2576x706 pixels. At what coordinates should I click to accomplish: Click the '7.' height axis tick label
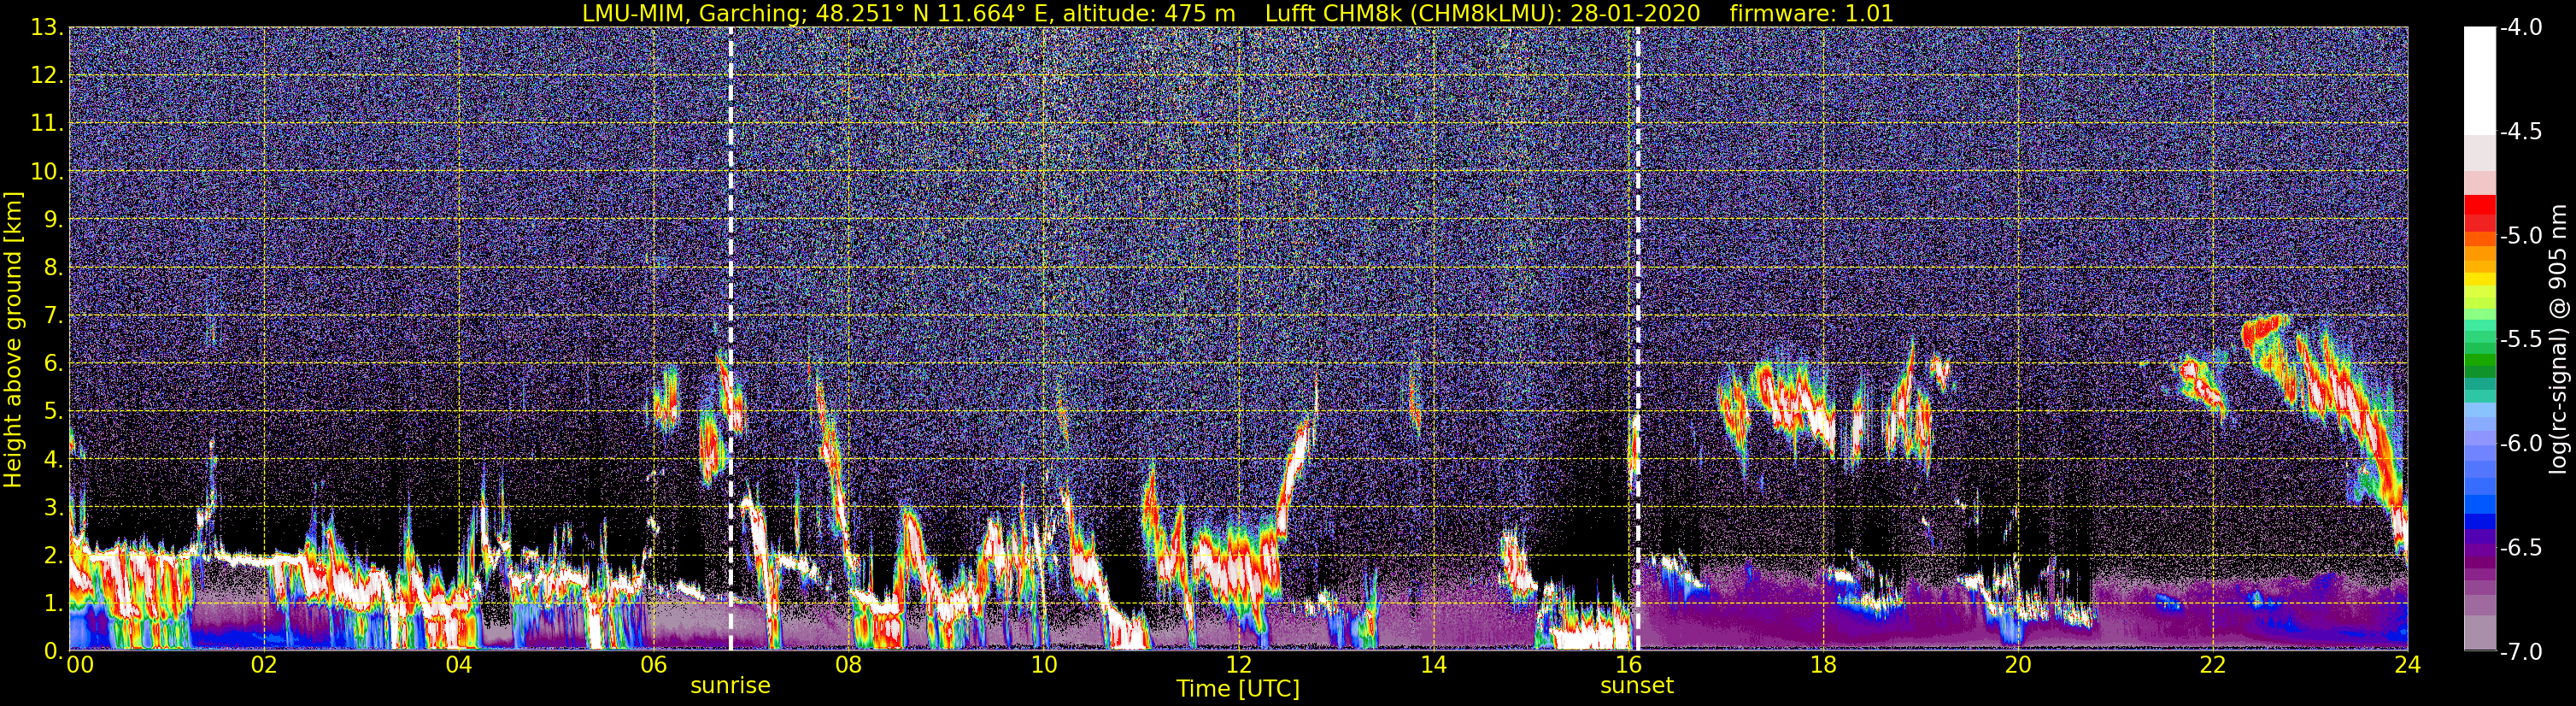click(x=54, y=316)
